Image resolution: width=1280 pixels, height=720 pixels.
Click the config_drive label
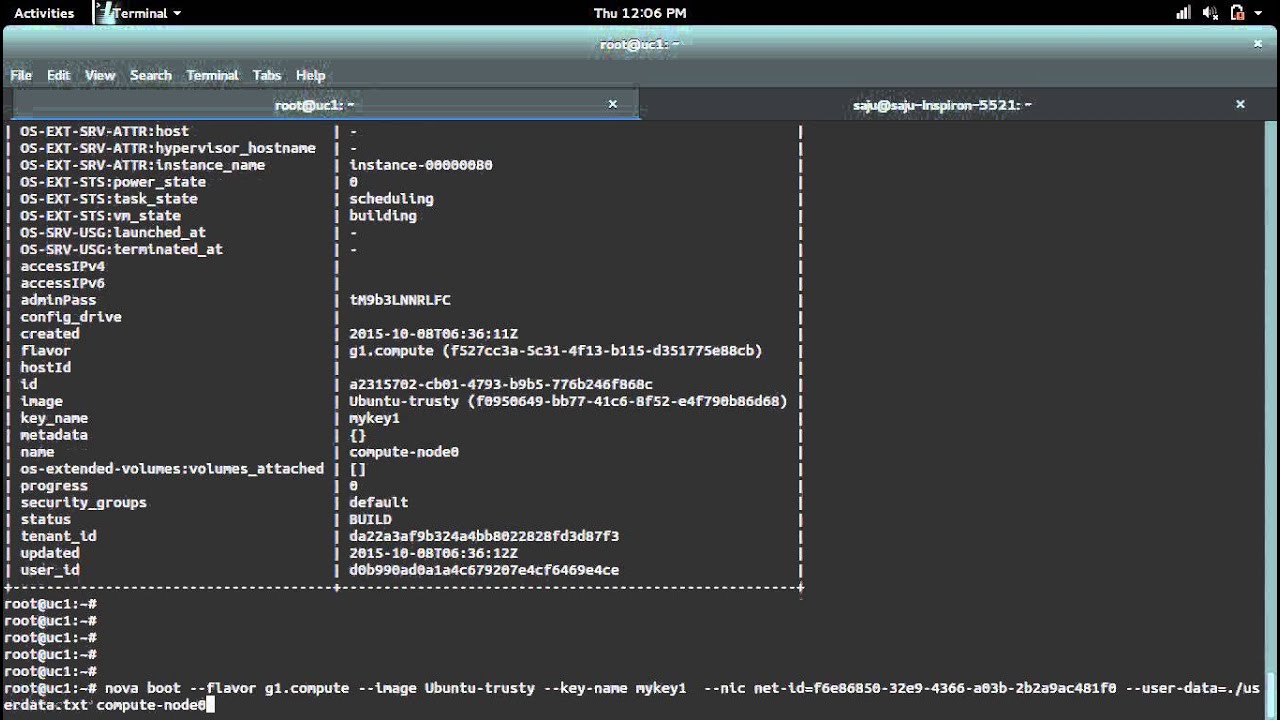(x=71, y=317)
